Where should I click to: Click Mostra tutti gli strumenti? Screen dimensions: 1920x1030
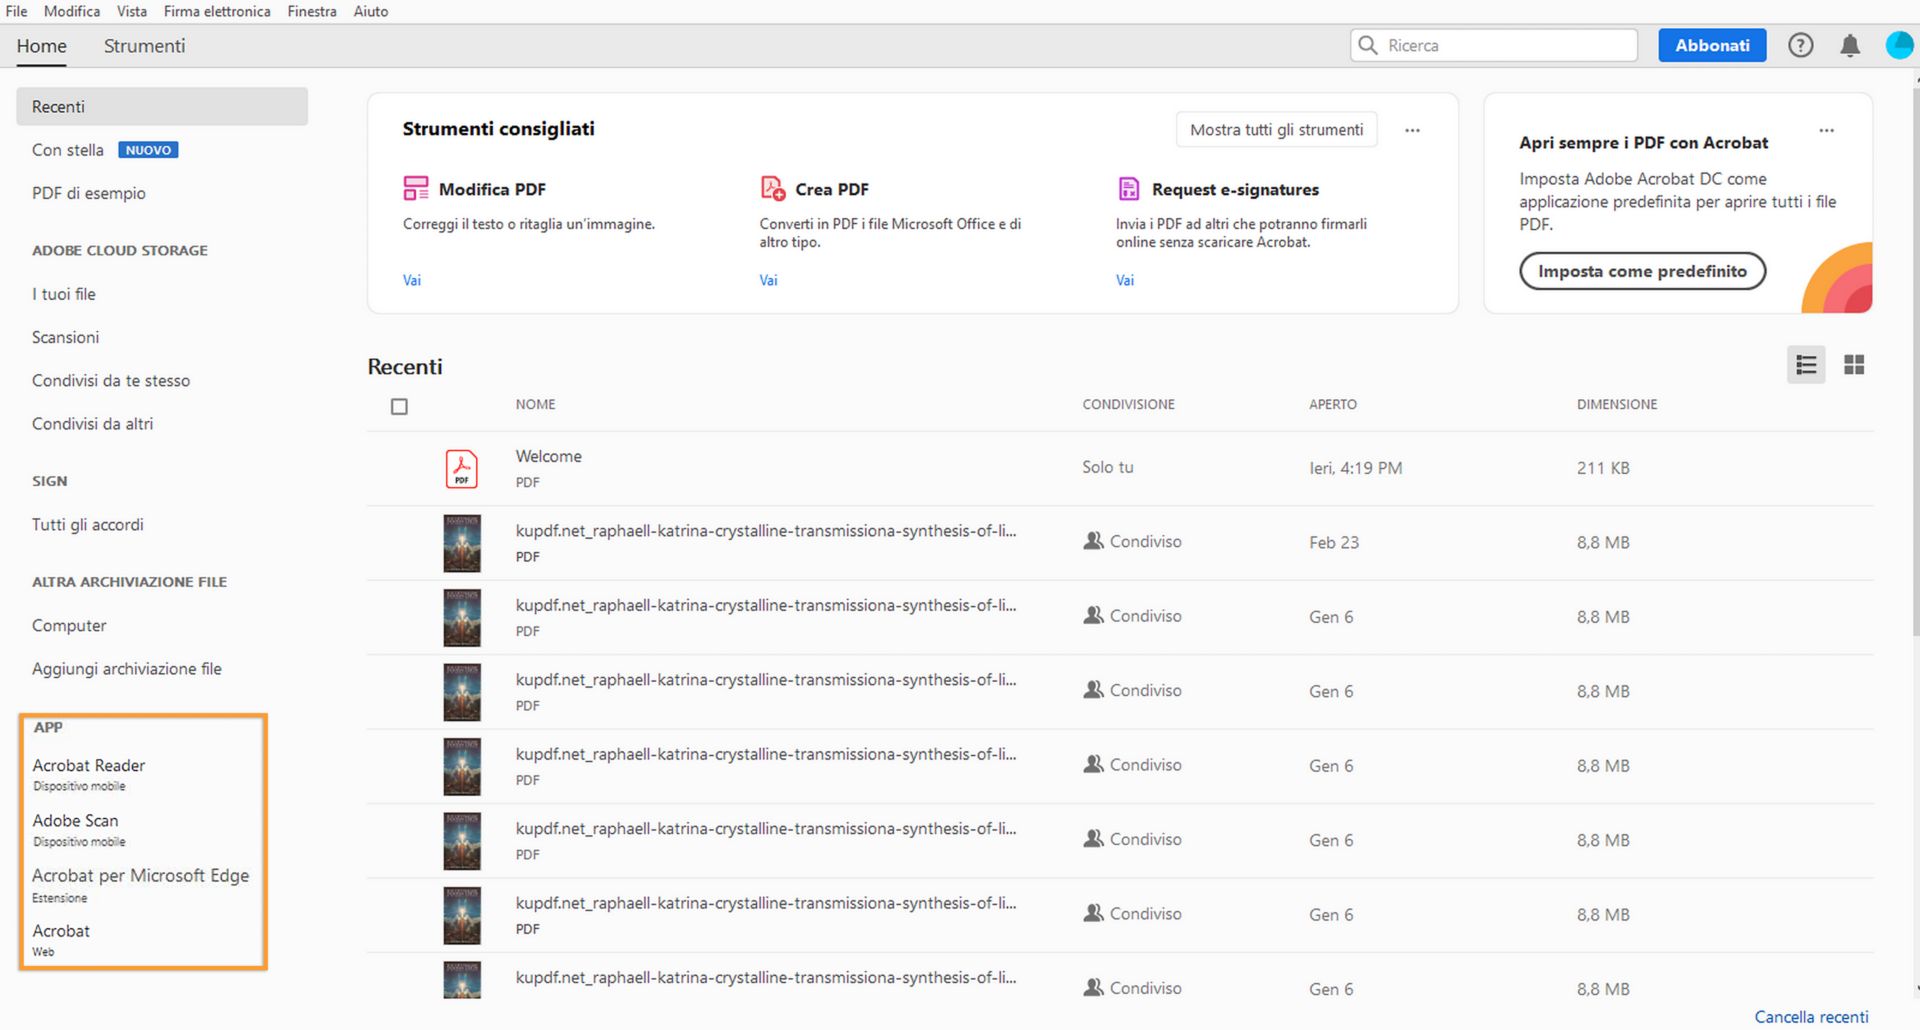[1276, 130]
